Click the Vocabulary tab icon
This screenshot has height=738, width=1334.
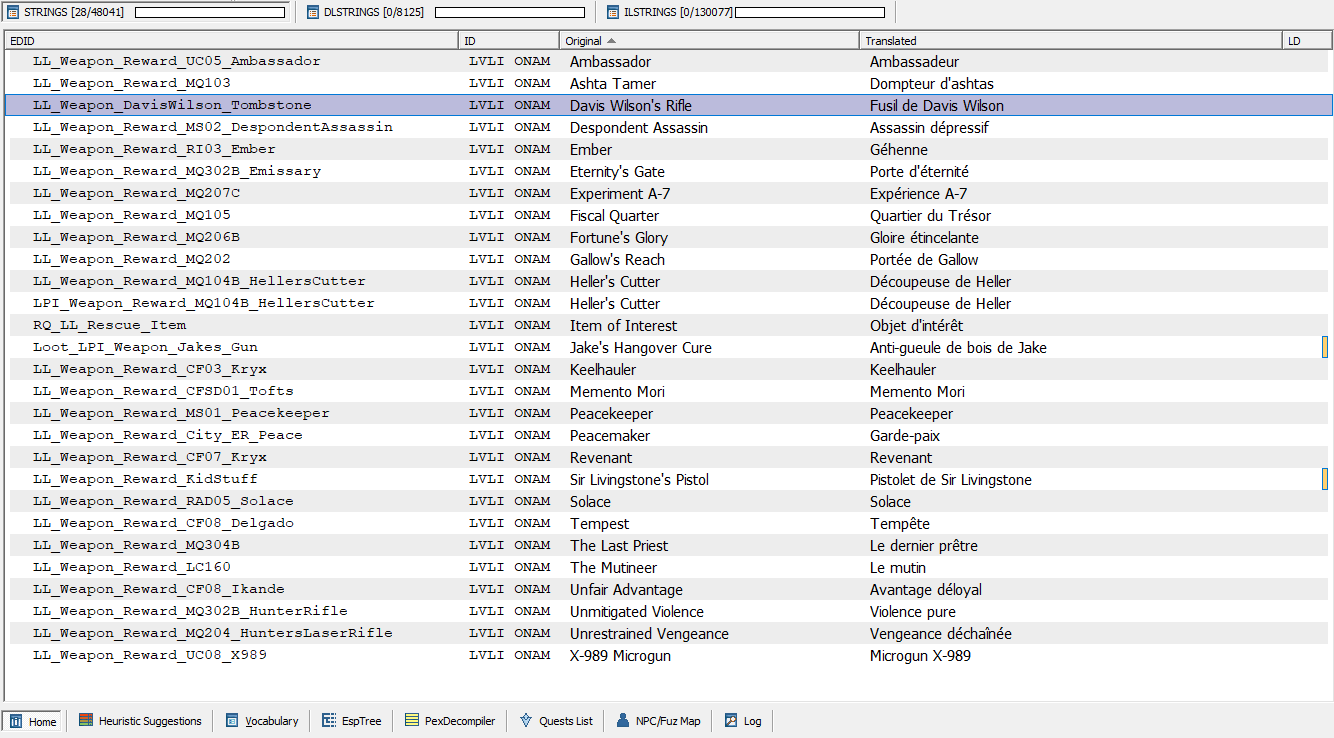(x=232, y=721)
